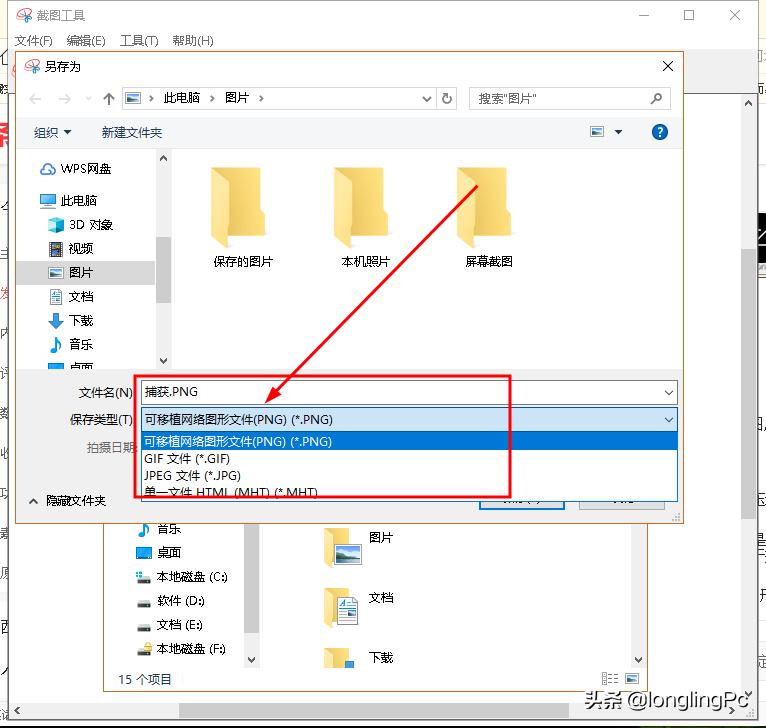The image size is (766, 728).
Task: Collapse the 保存类型 combo box
Action: [x=668, y=420]
